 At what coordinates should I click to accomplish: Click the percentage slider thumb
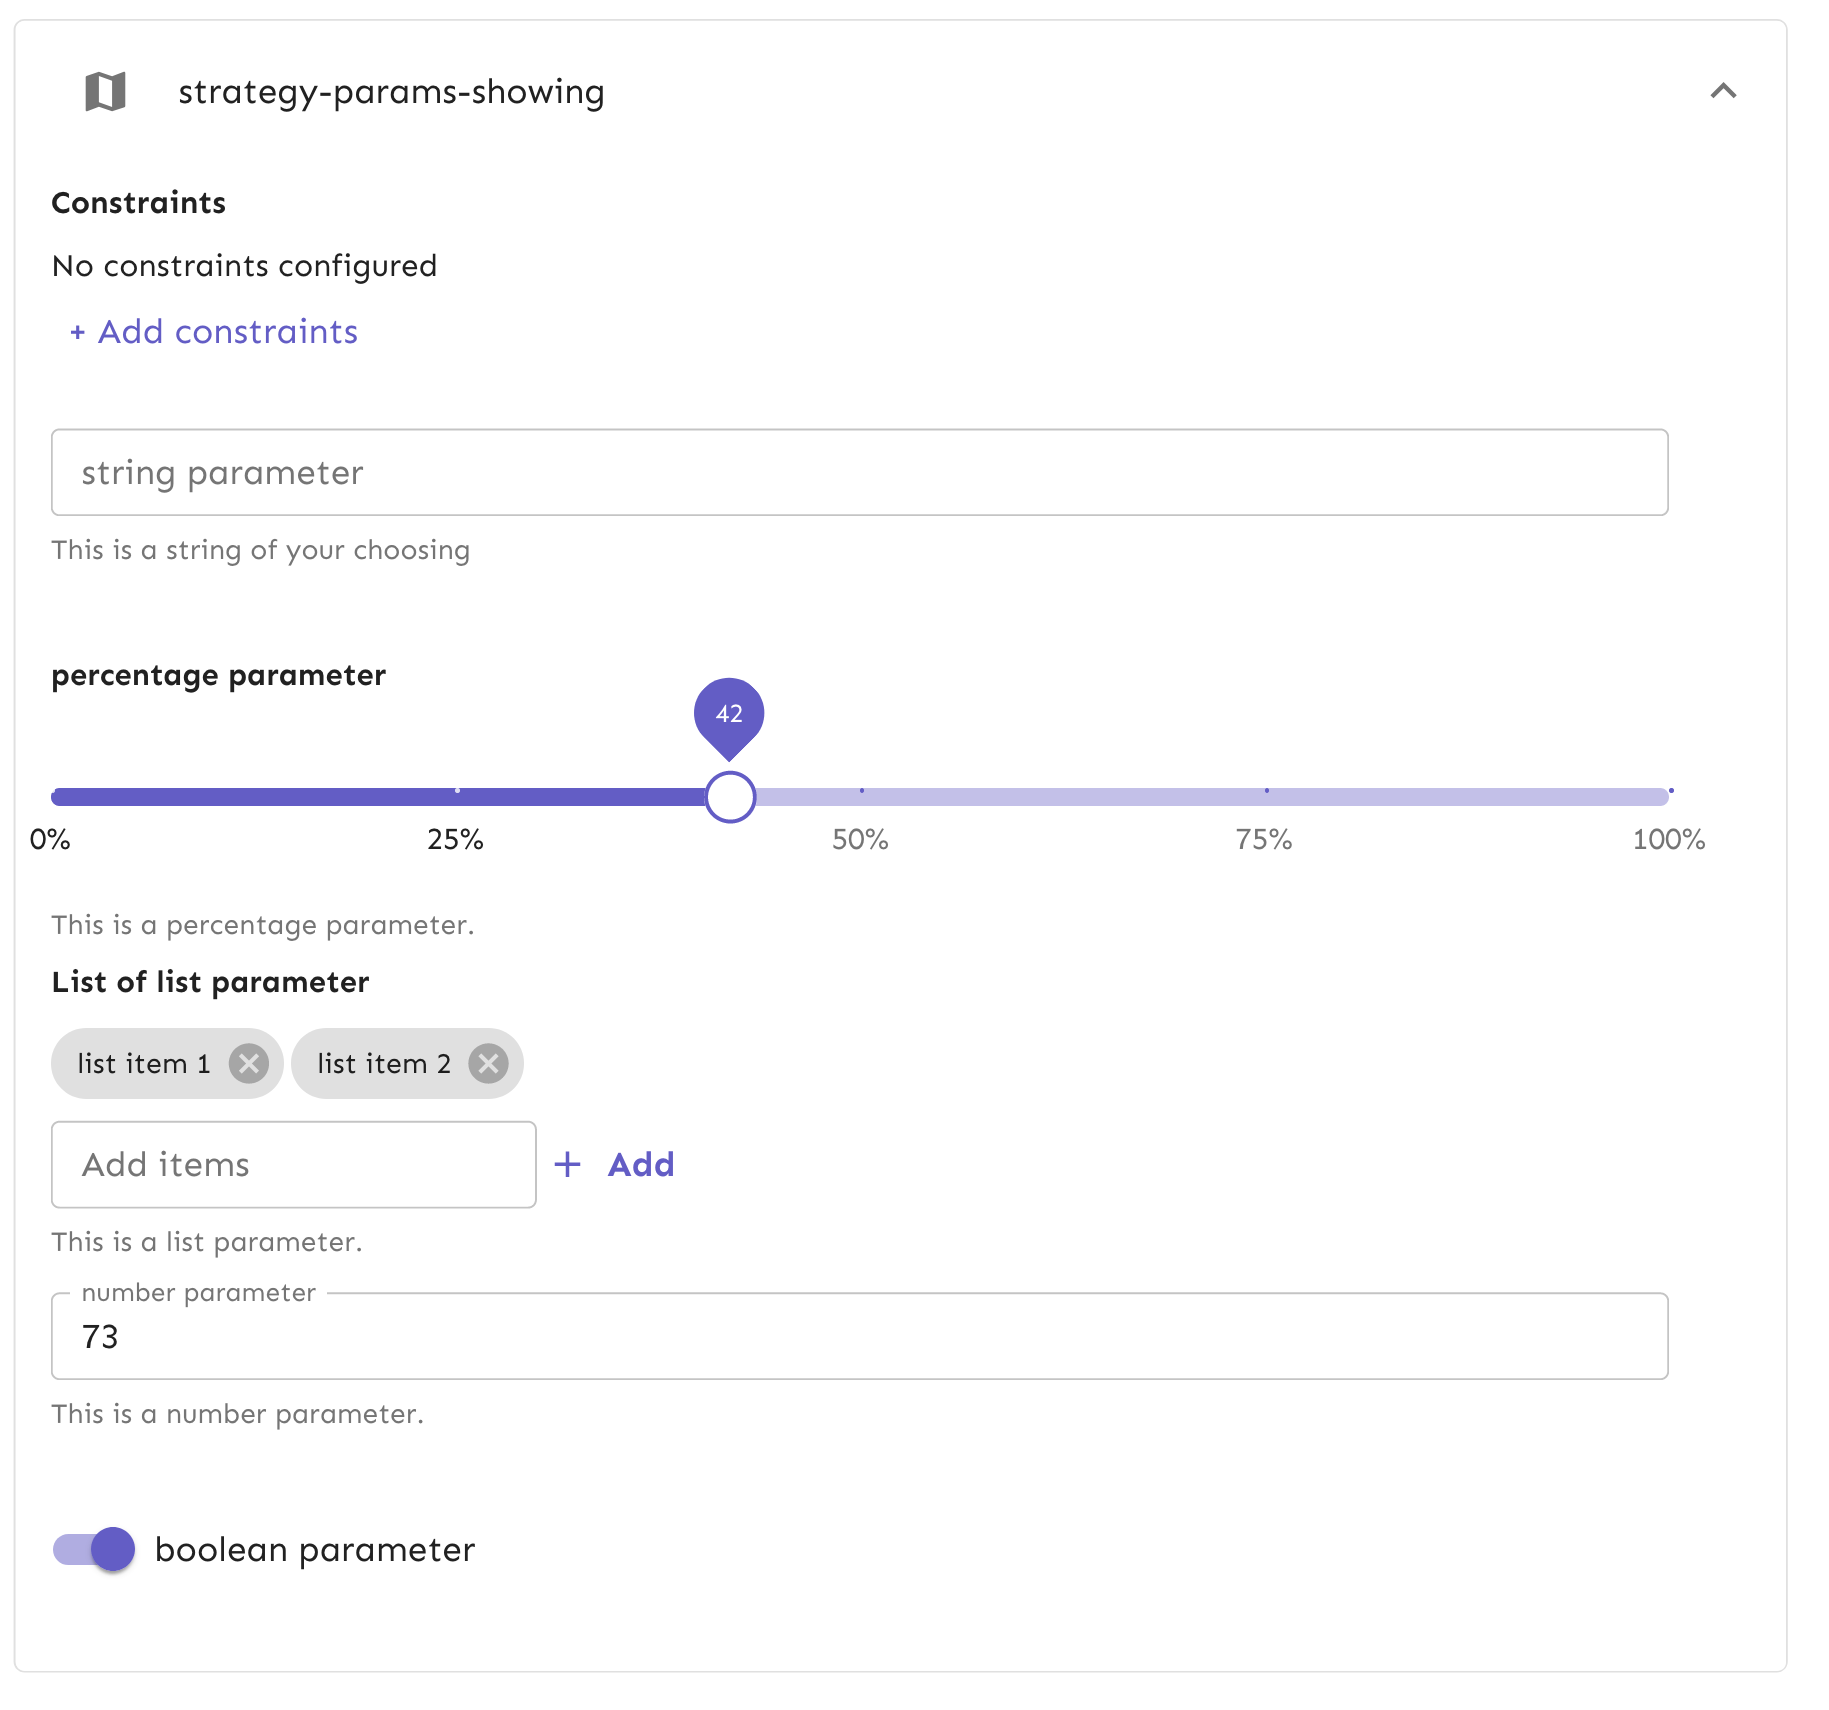coord(730,797)
